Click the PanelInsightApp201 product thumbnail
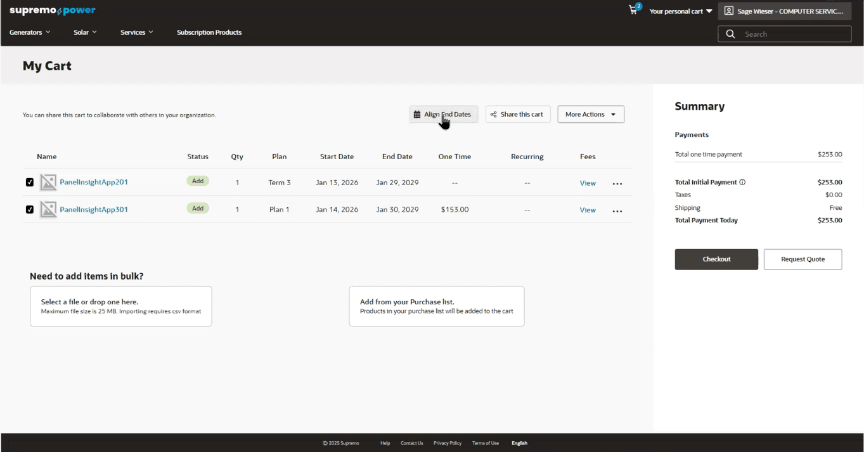Image resolution: width=864 pixels, height=452 pixels. pos(48,182)
